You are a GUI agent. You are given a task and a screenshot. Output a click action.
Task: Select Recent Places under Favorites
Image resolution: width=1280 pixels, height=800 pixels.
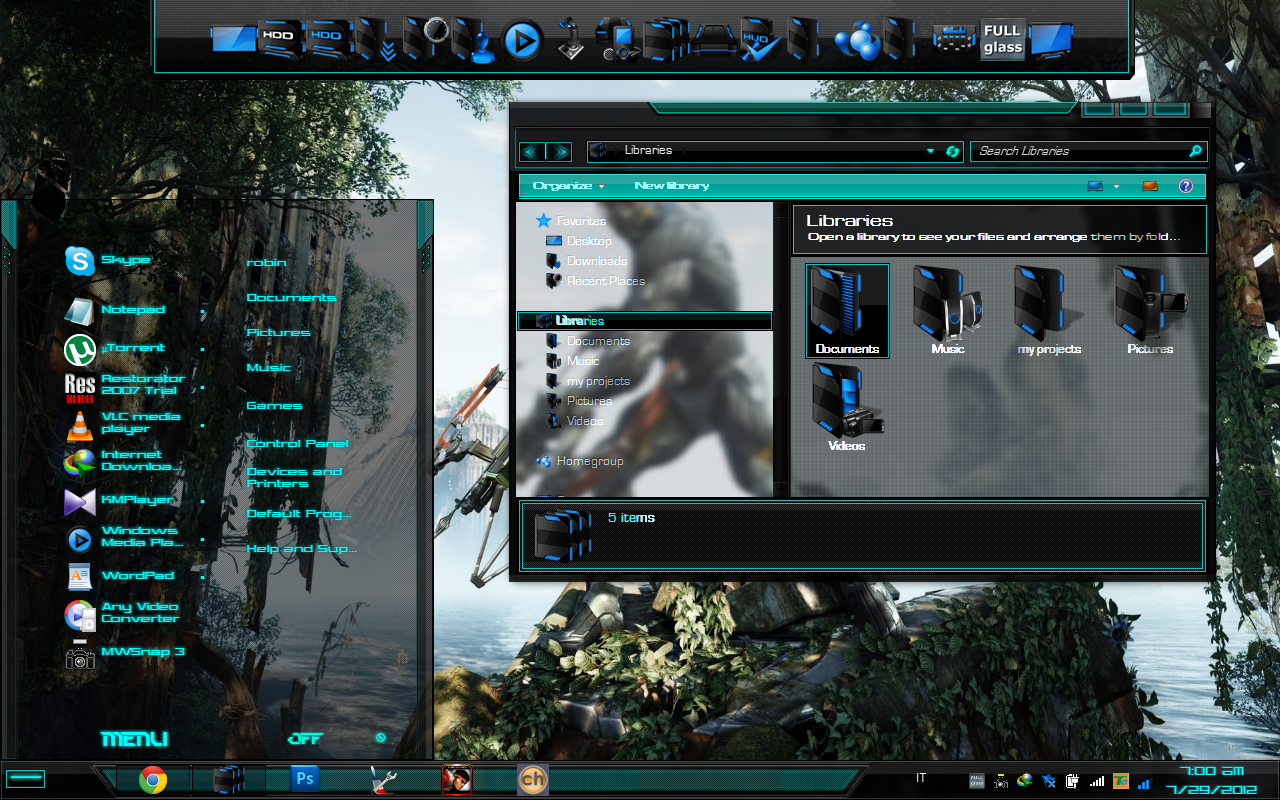pyautogui.click(x=595, y=281)
